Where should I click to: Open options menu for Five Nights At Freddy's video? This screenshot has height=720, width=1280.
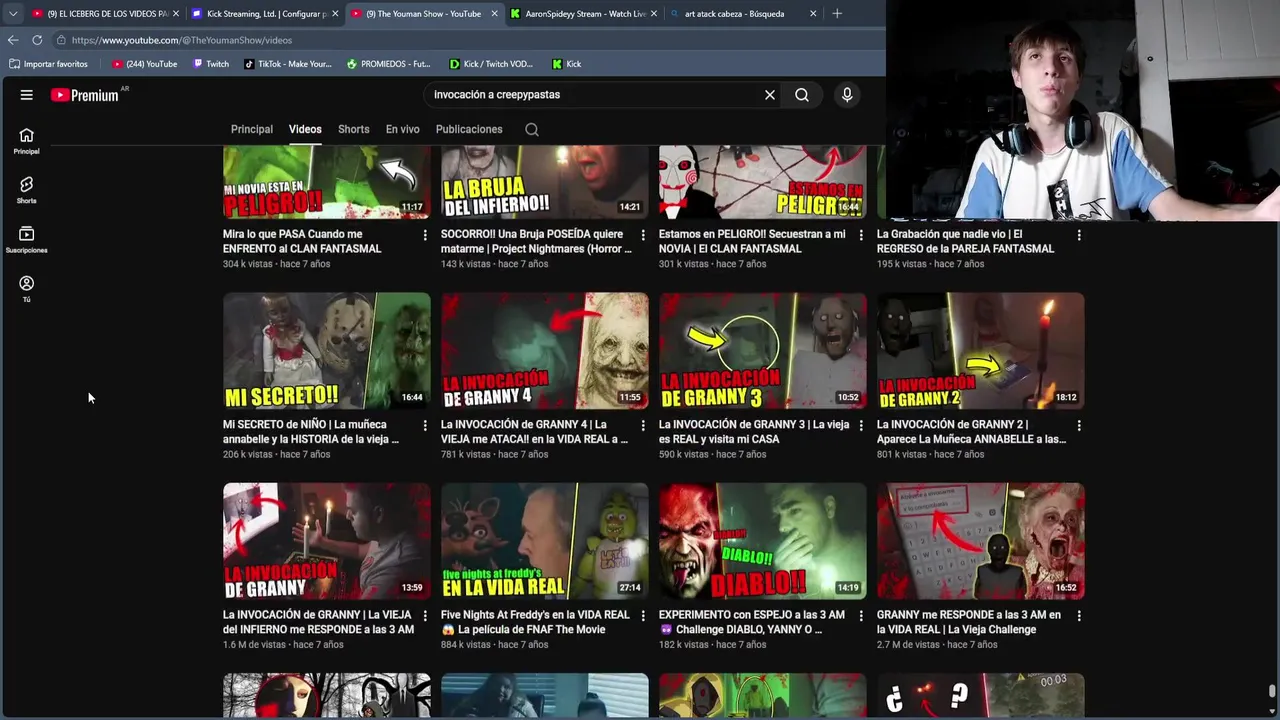tap(643, 616)
